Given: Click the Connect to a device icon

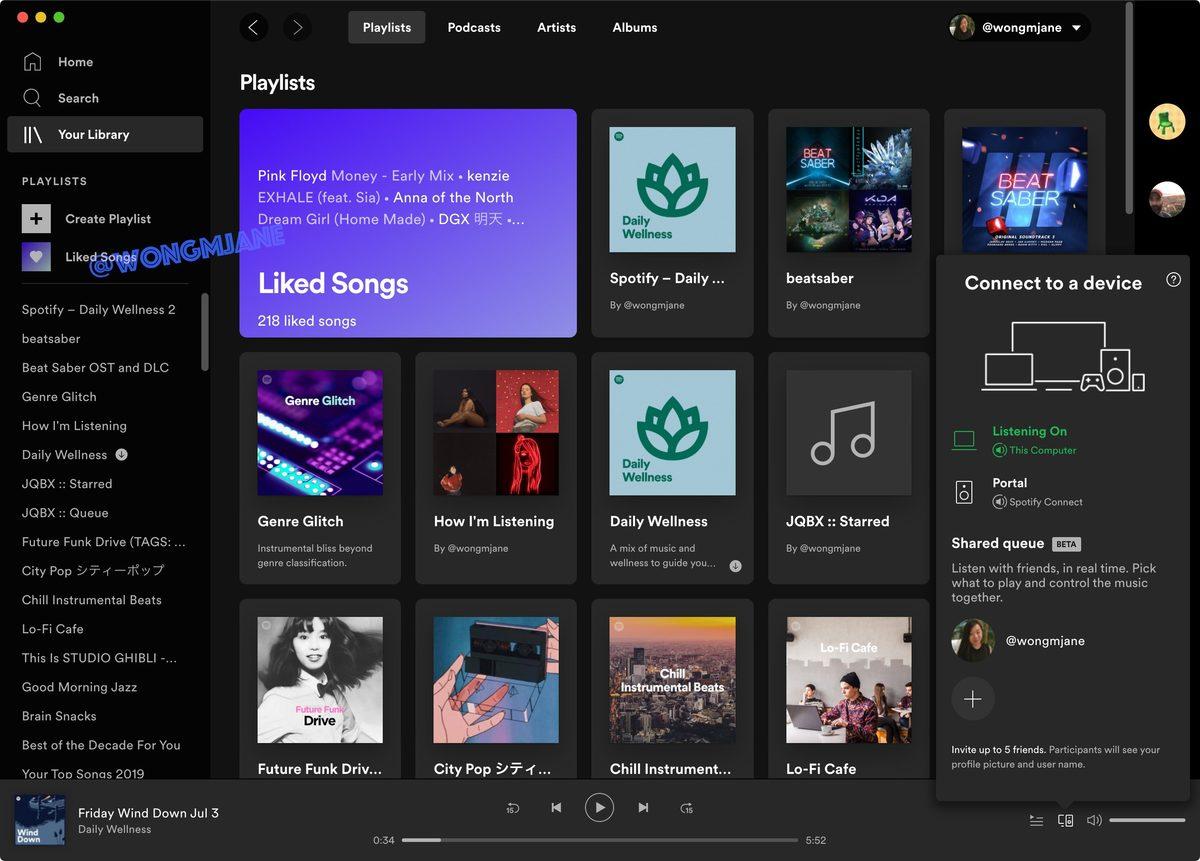Looking at the screenshot, I should tap(1065, 820).
